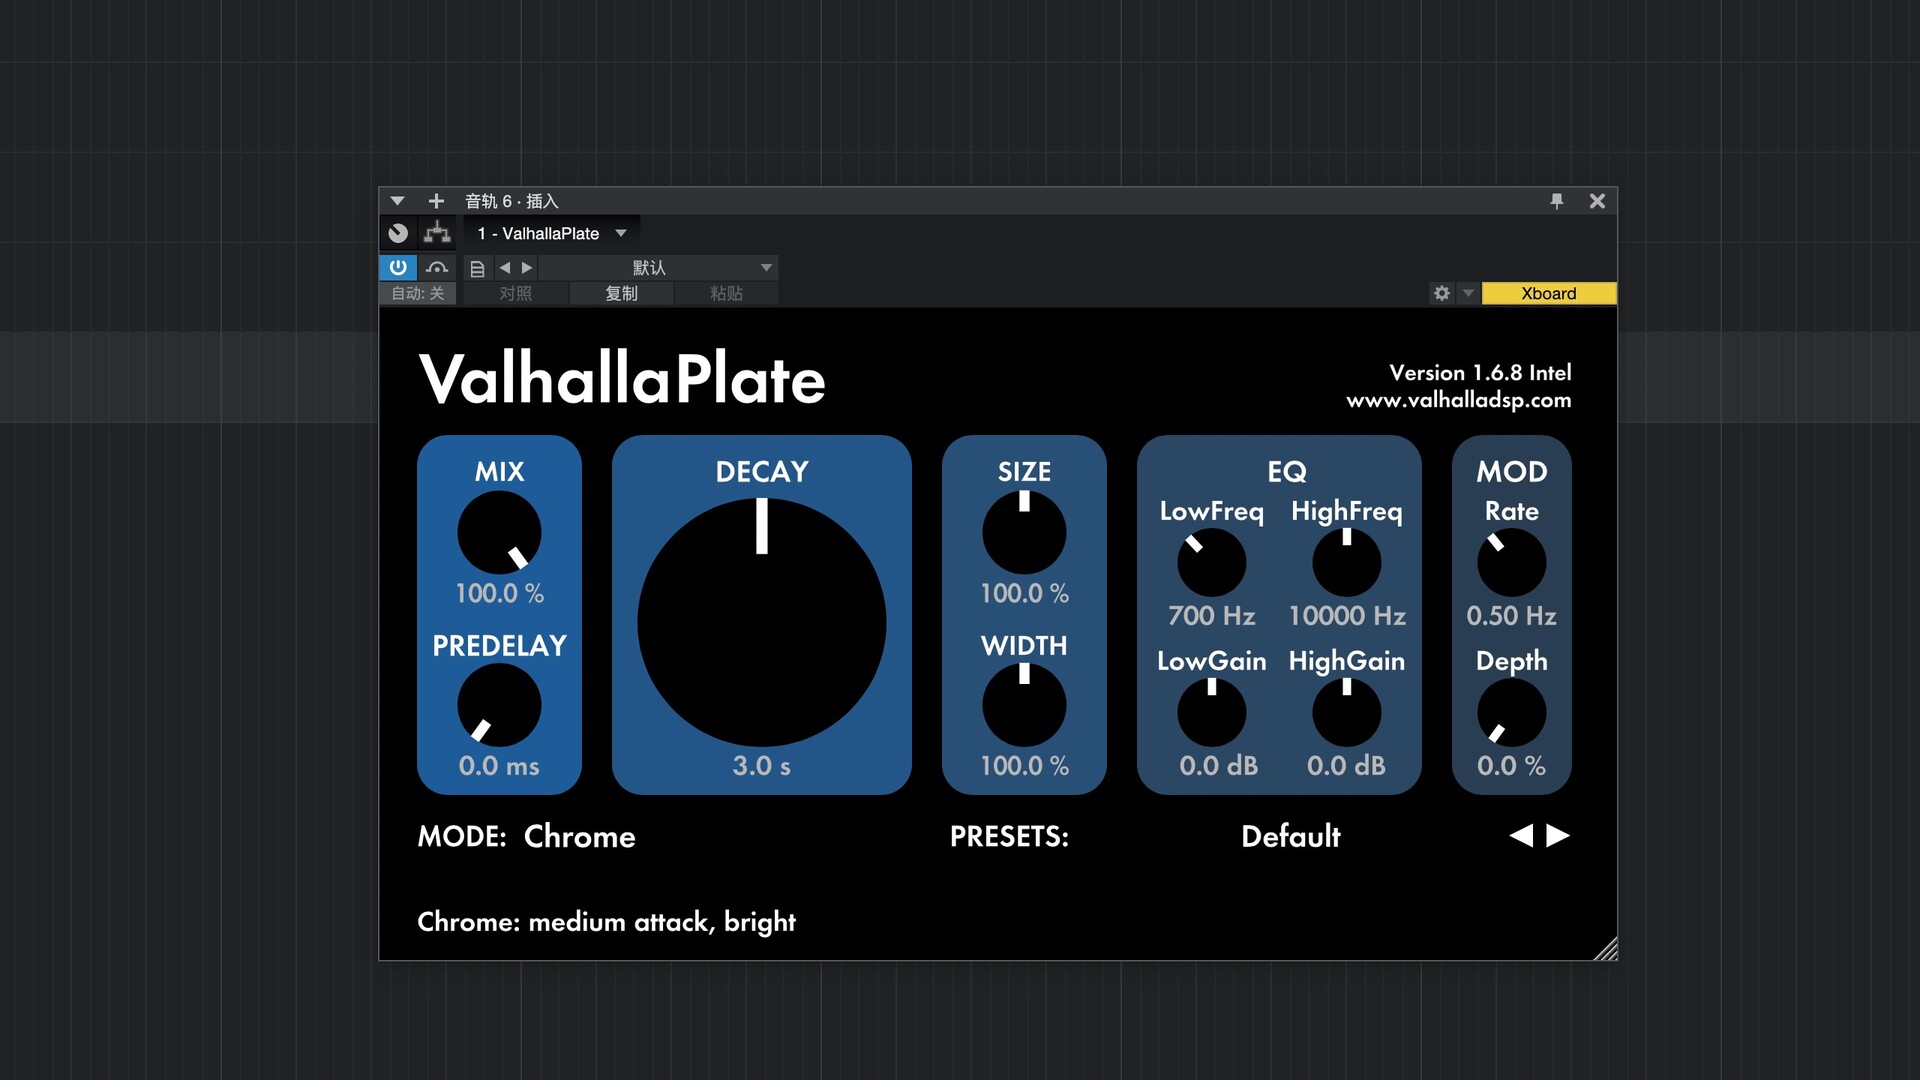Open the plugin window menu arrow
Image resolution: width=1920 pixels, height=1080 pixels.
point(397,201)
